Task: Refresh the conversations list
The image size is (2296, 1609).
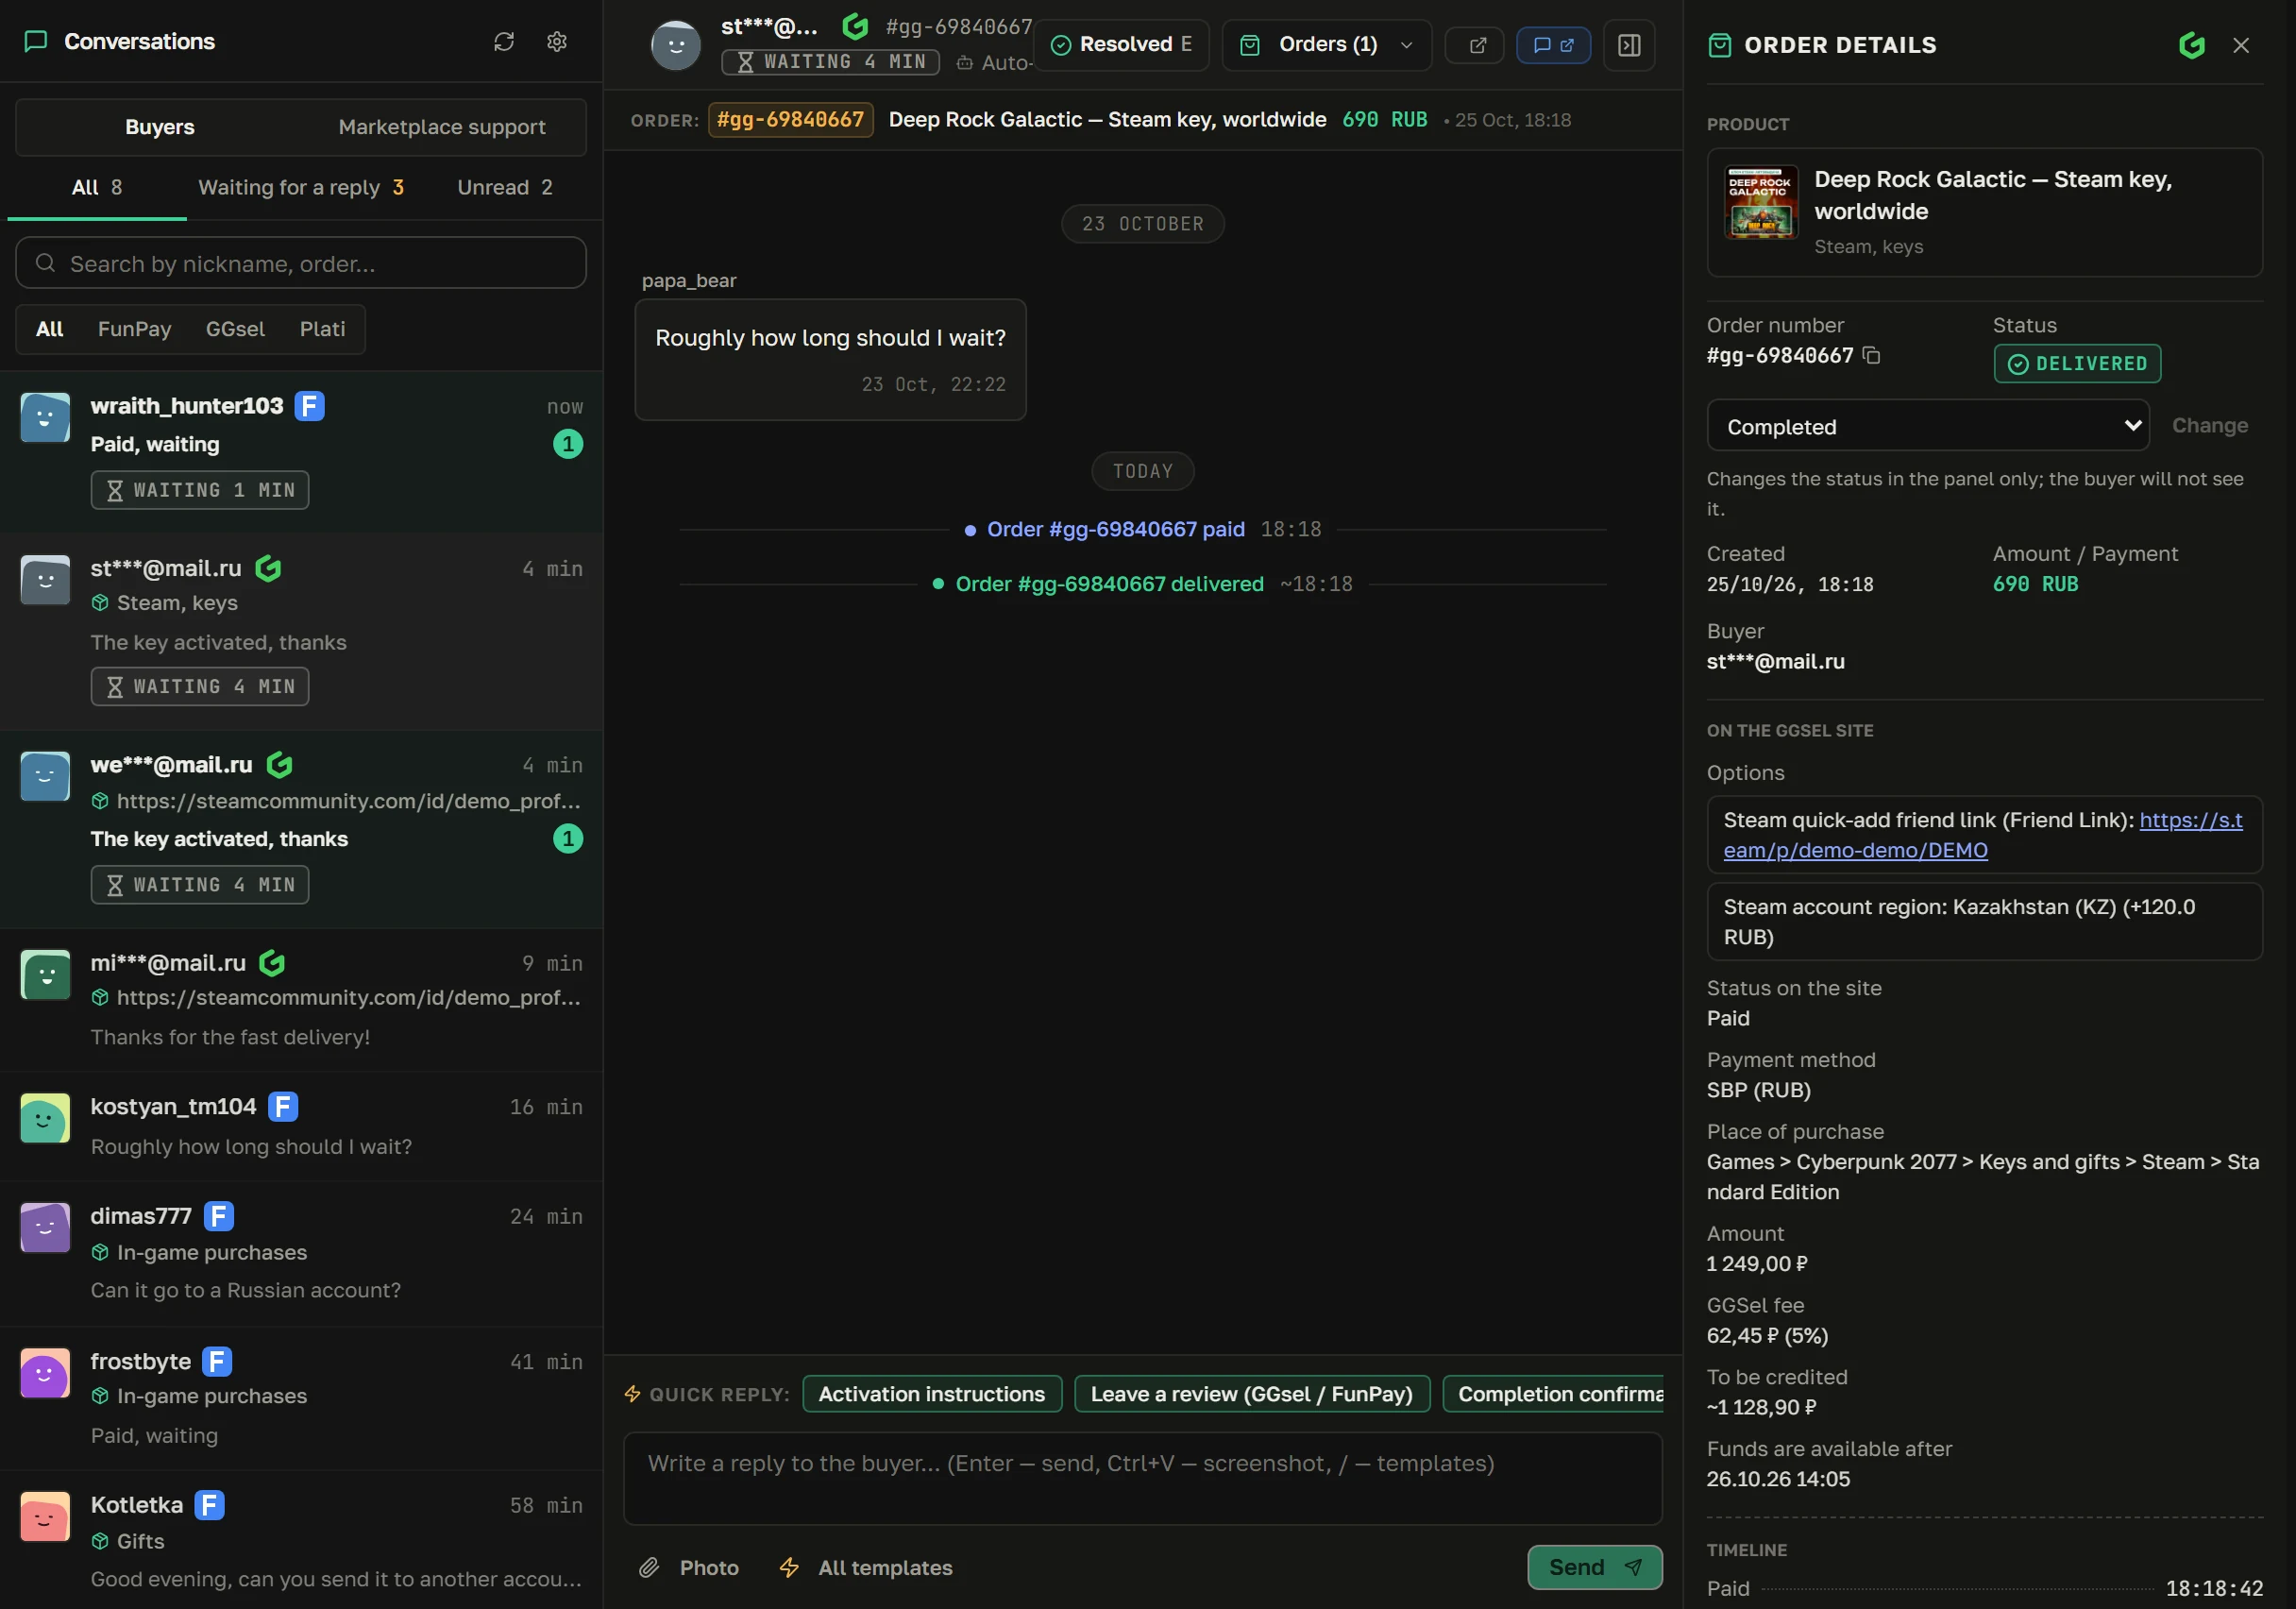Action: point(504,41)
